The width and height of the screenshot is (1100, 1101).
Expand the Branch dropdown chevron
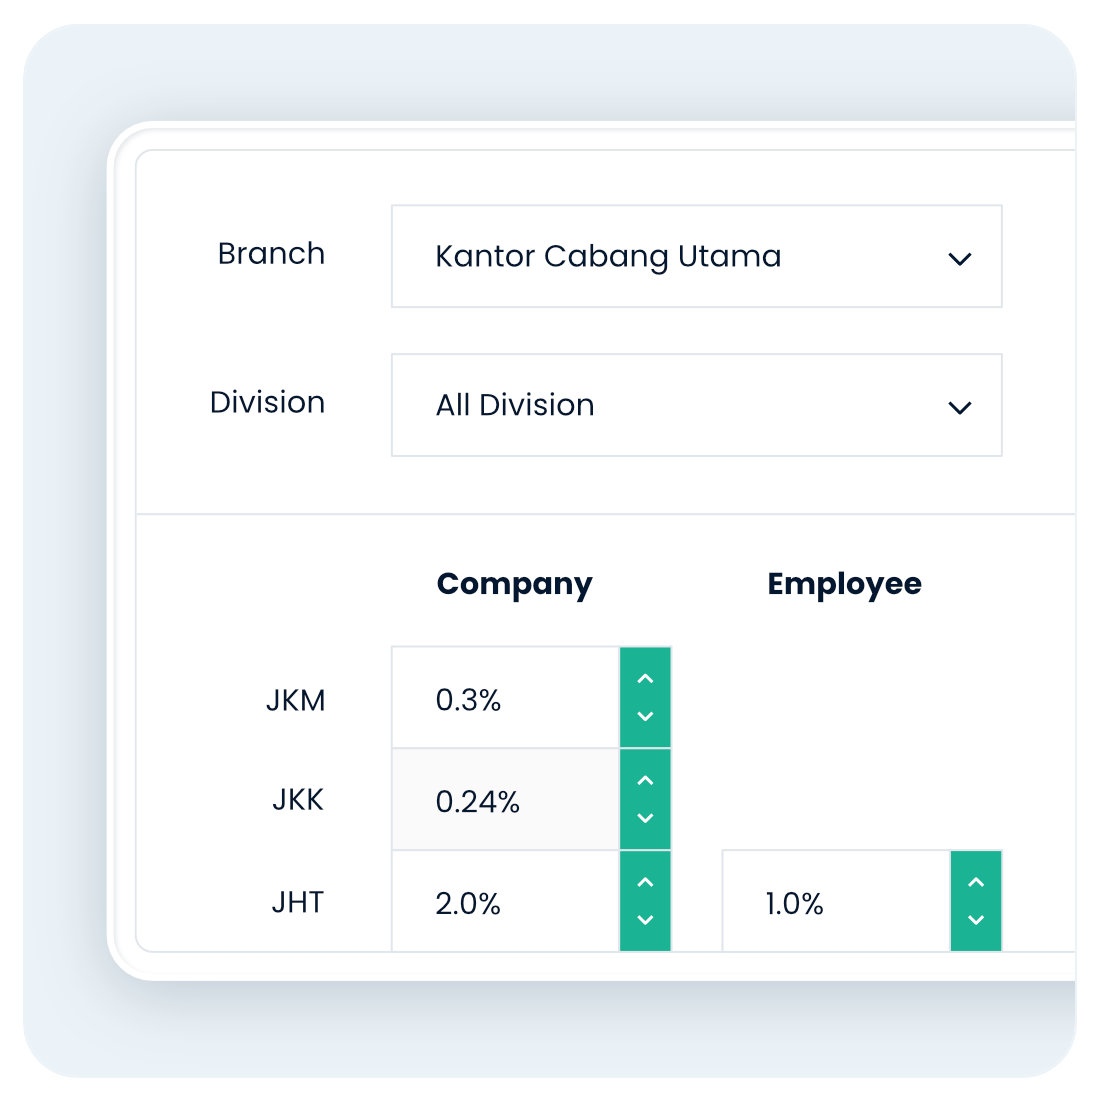pos(959,259)
